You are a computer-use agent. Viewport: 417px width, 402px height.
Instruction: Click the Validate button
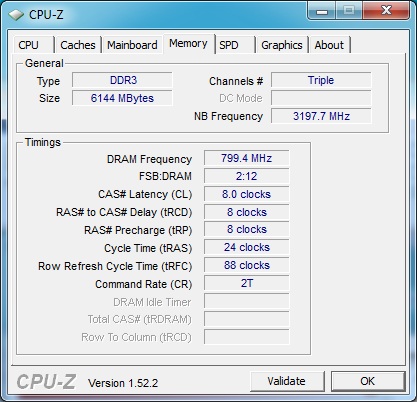pos(287,381)
